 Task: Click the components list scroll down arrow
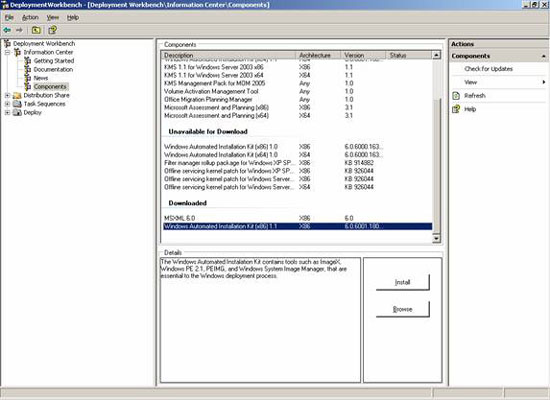tap(436, 239)
